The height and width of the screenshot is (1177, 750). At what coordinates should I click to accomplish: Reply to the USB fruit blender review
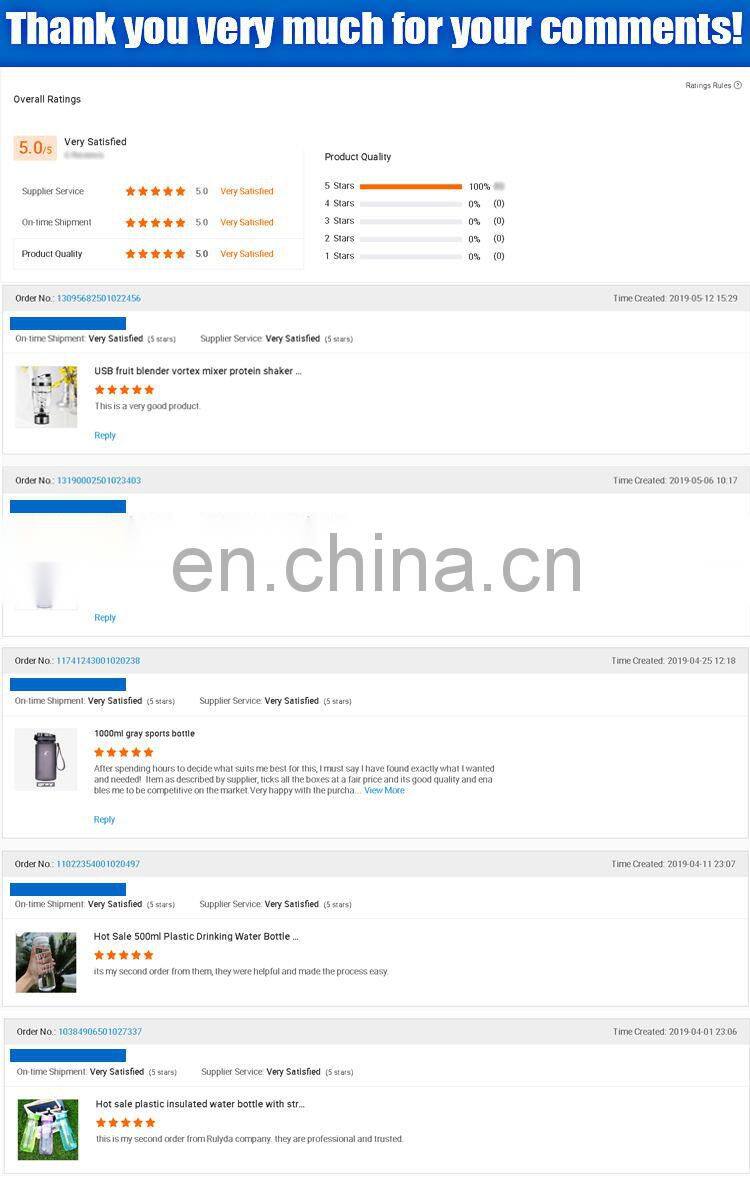tap(105, 435)
